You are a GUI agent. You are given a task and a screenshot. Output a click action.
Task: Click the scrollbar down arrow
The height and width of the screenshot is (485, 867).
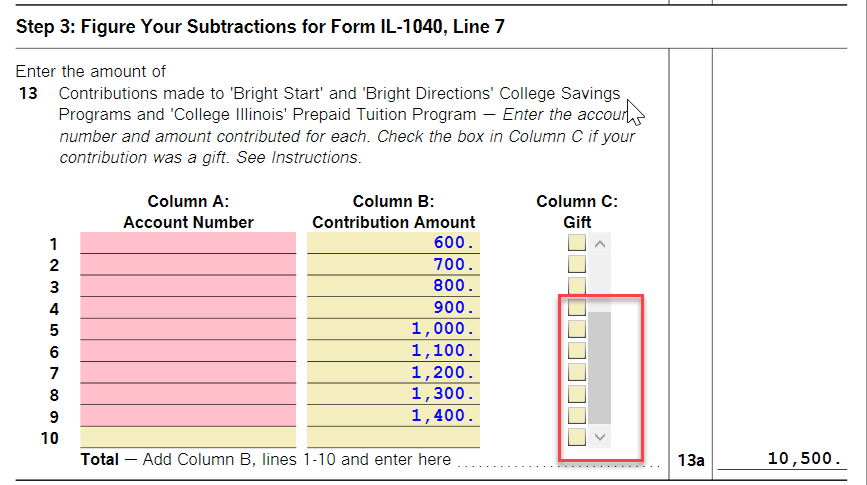[600, 437]
